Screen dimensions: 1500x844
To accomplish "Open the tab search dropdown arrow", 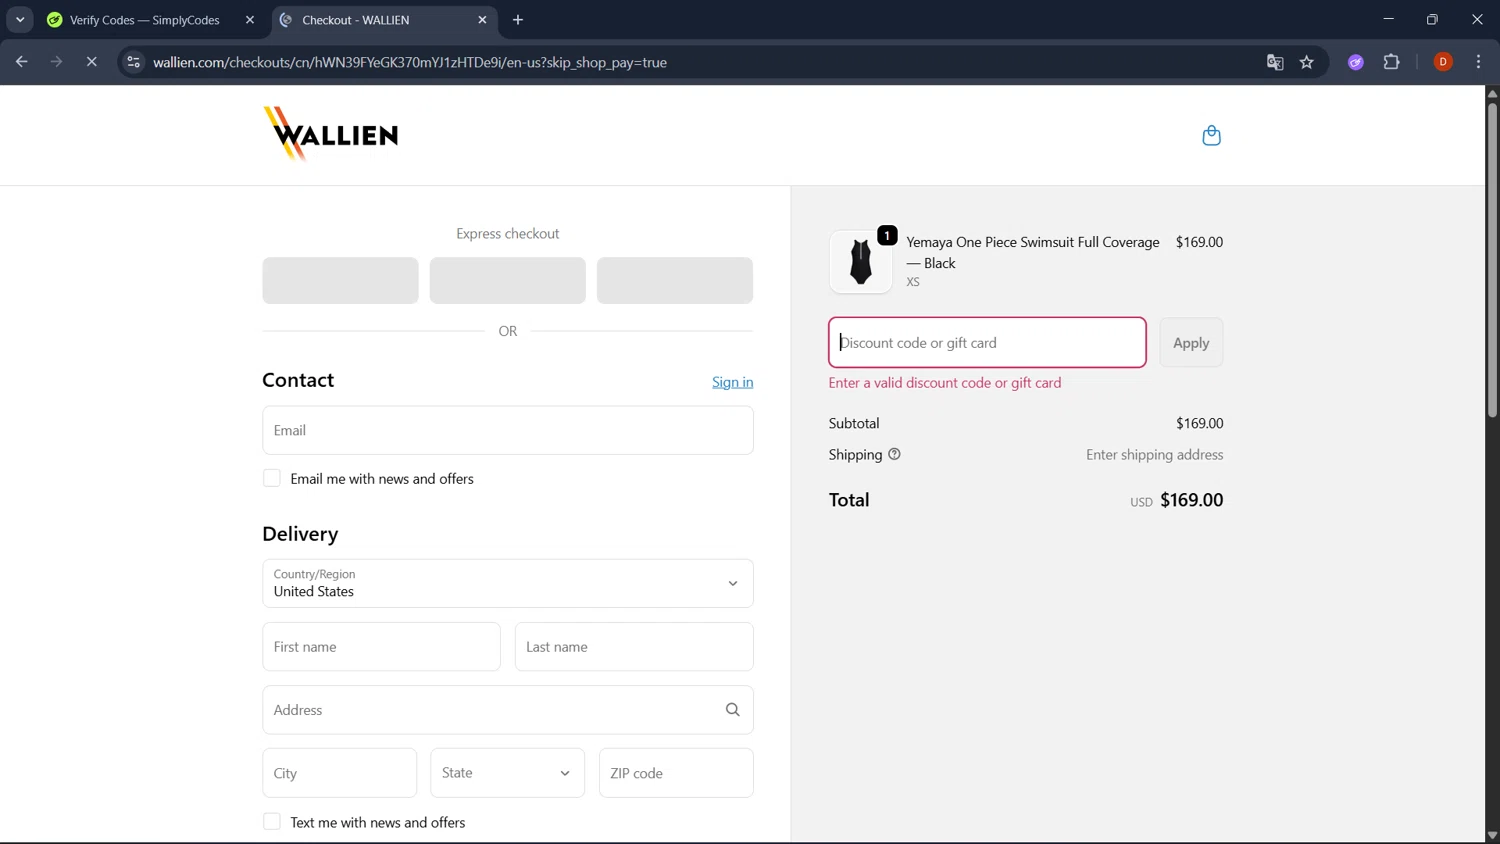I will (x=20, y=20).
